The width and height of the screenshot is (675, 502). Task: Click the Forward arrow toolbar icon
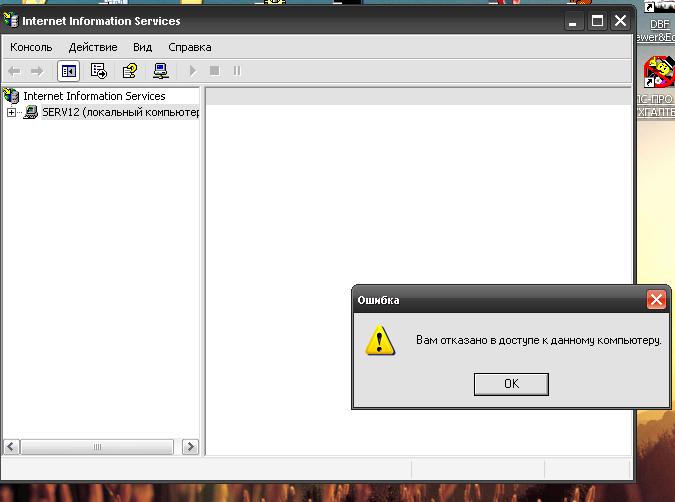tap(37, 71)
